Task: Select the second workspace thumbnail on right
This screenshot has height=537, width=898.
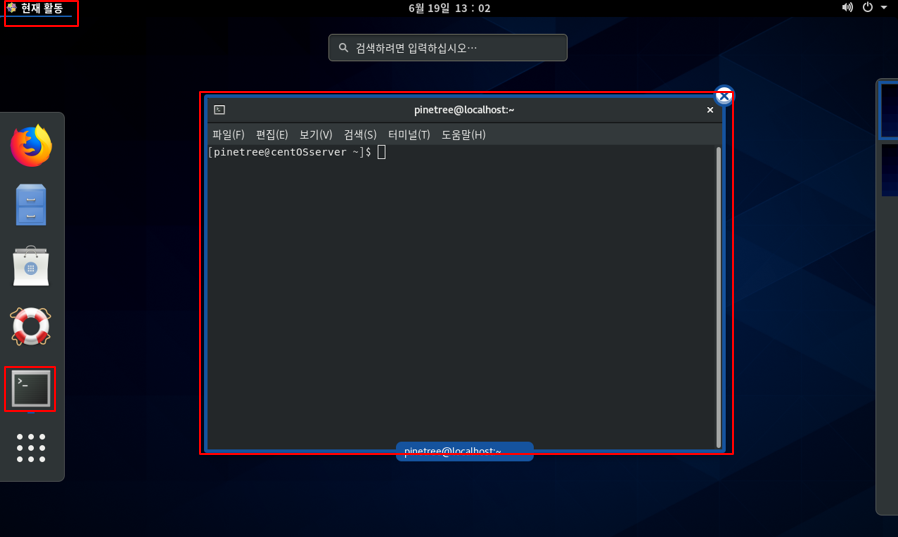Action: coord(889,170)
